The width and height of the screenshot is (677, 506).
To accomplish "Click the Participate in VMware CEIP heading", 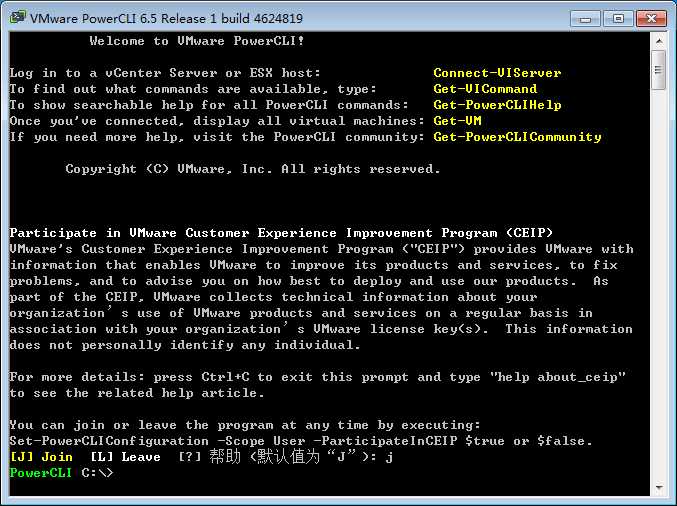I will point(281,233).
